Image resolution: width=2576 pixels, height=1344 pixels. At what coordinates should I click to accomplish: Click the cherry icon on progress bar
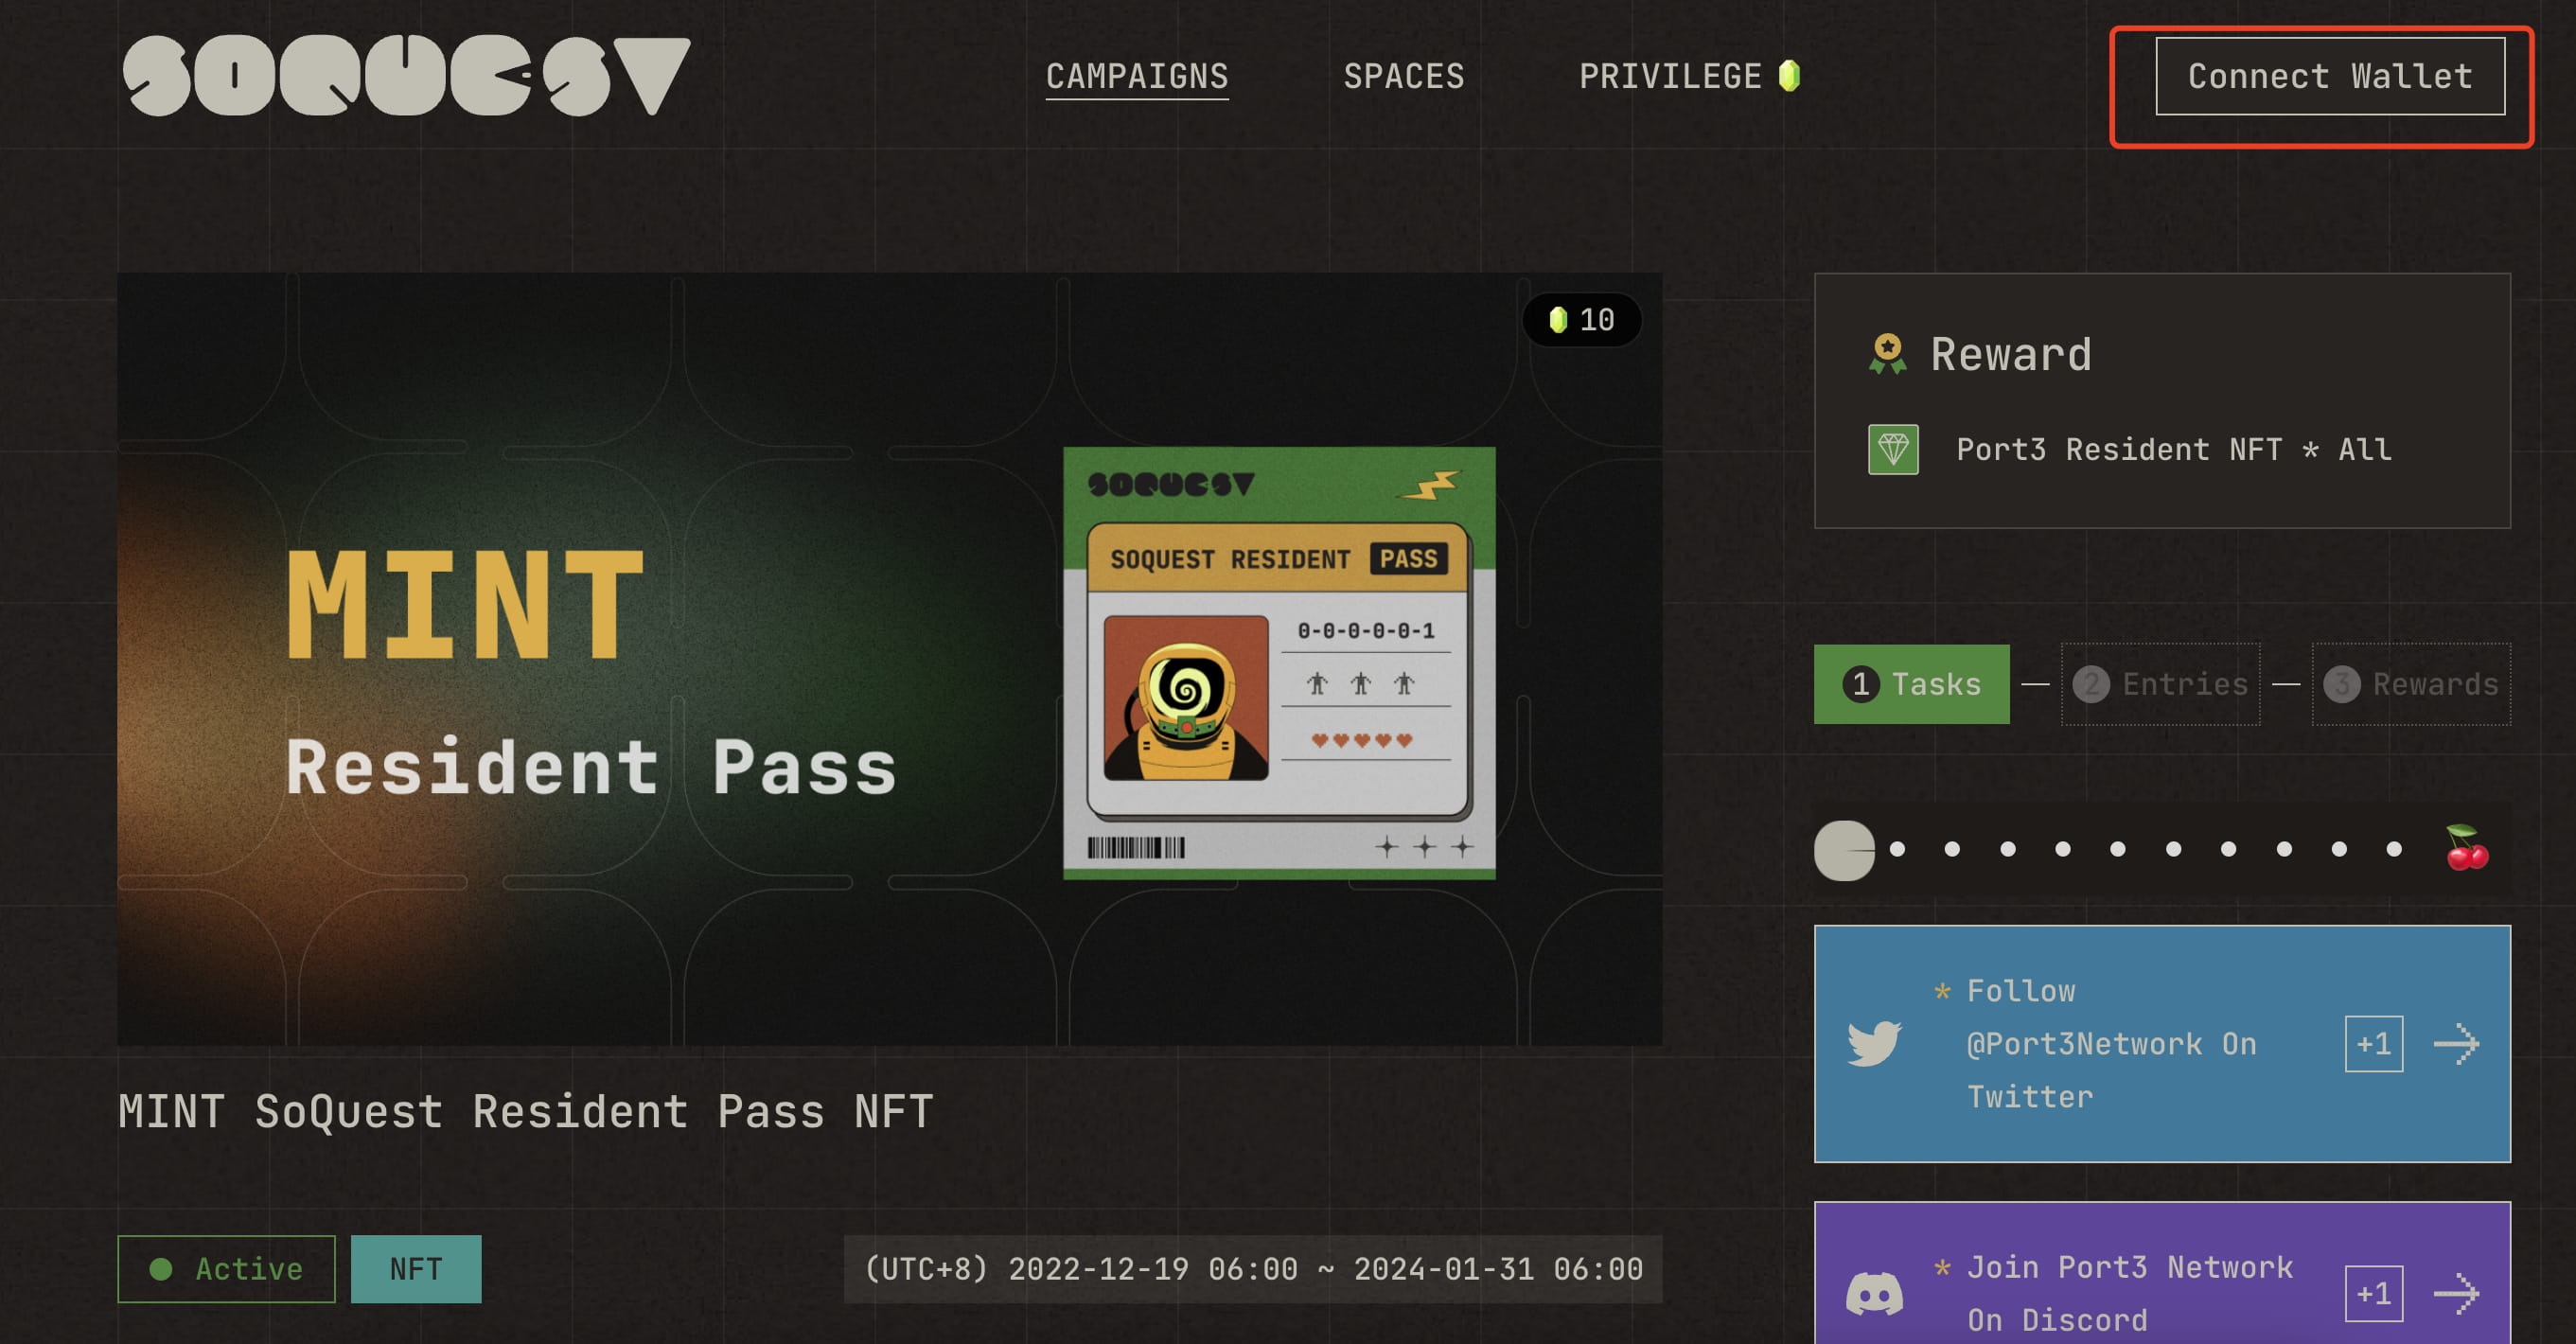click(2466, 848)
